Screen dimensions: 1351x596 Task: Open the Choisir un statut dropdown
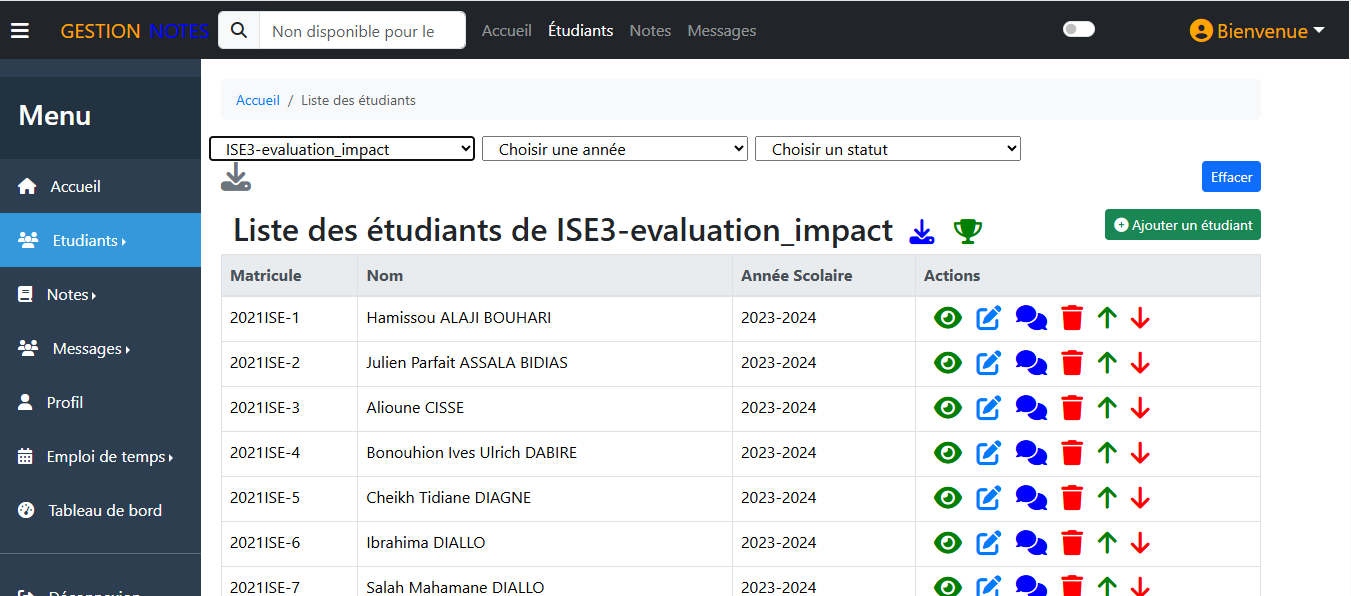pyautogui.click(x=887, y=148)
